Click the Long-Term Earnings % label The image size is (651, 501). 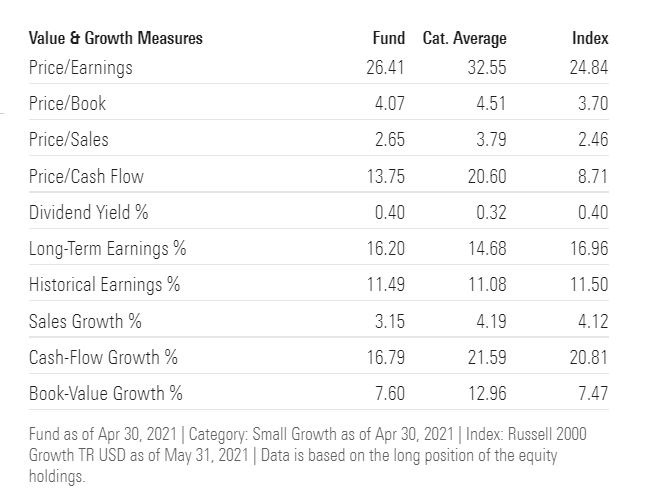coord(109,248)
